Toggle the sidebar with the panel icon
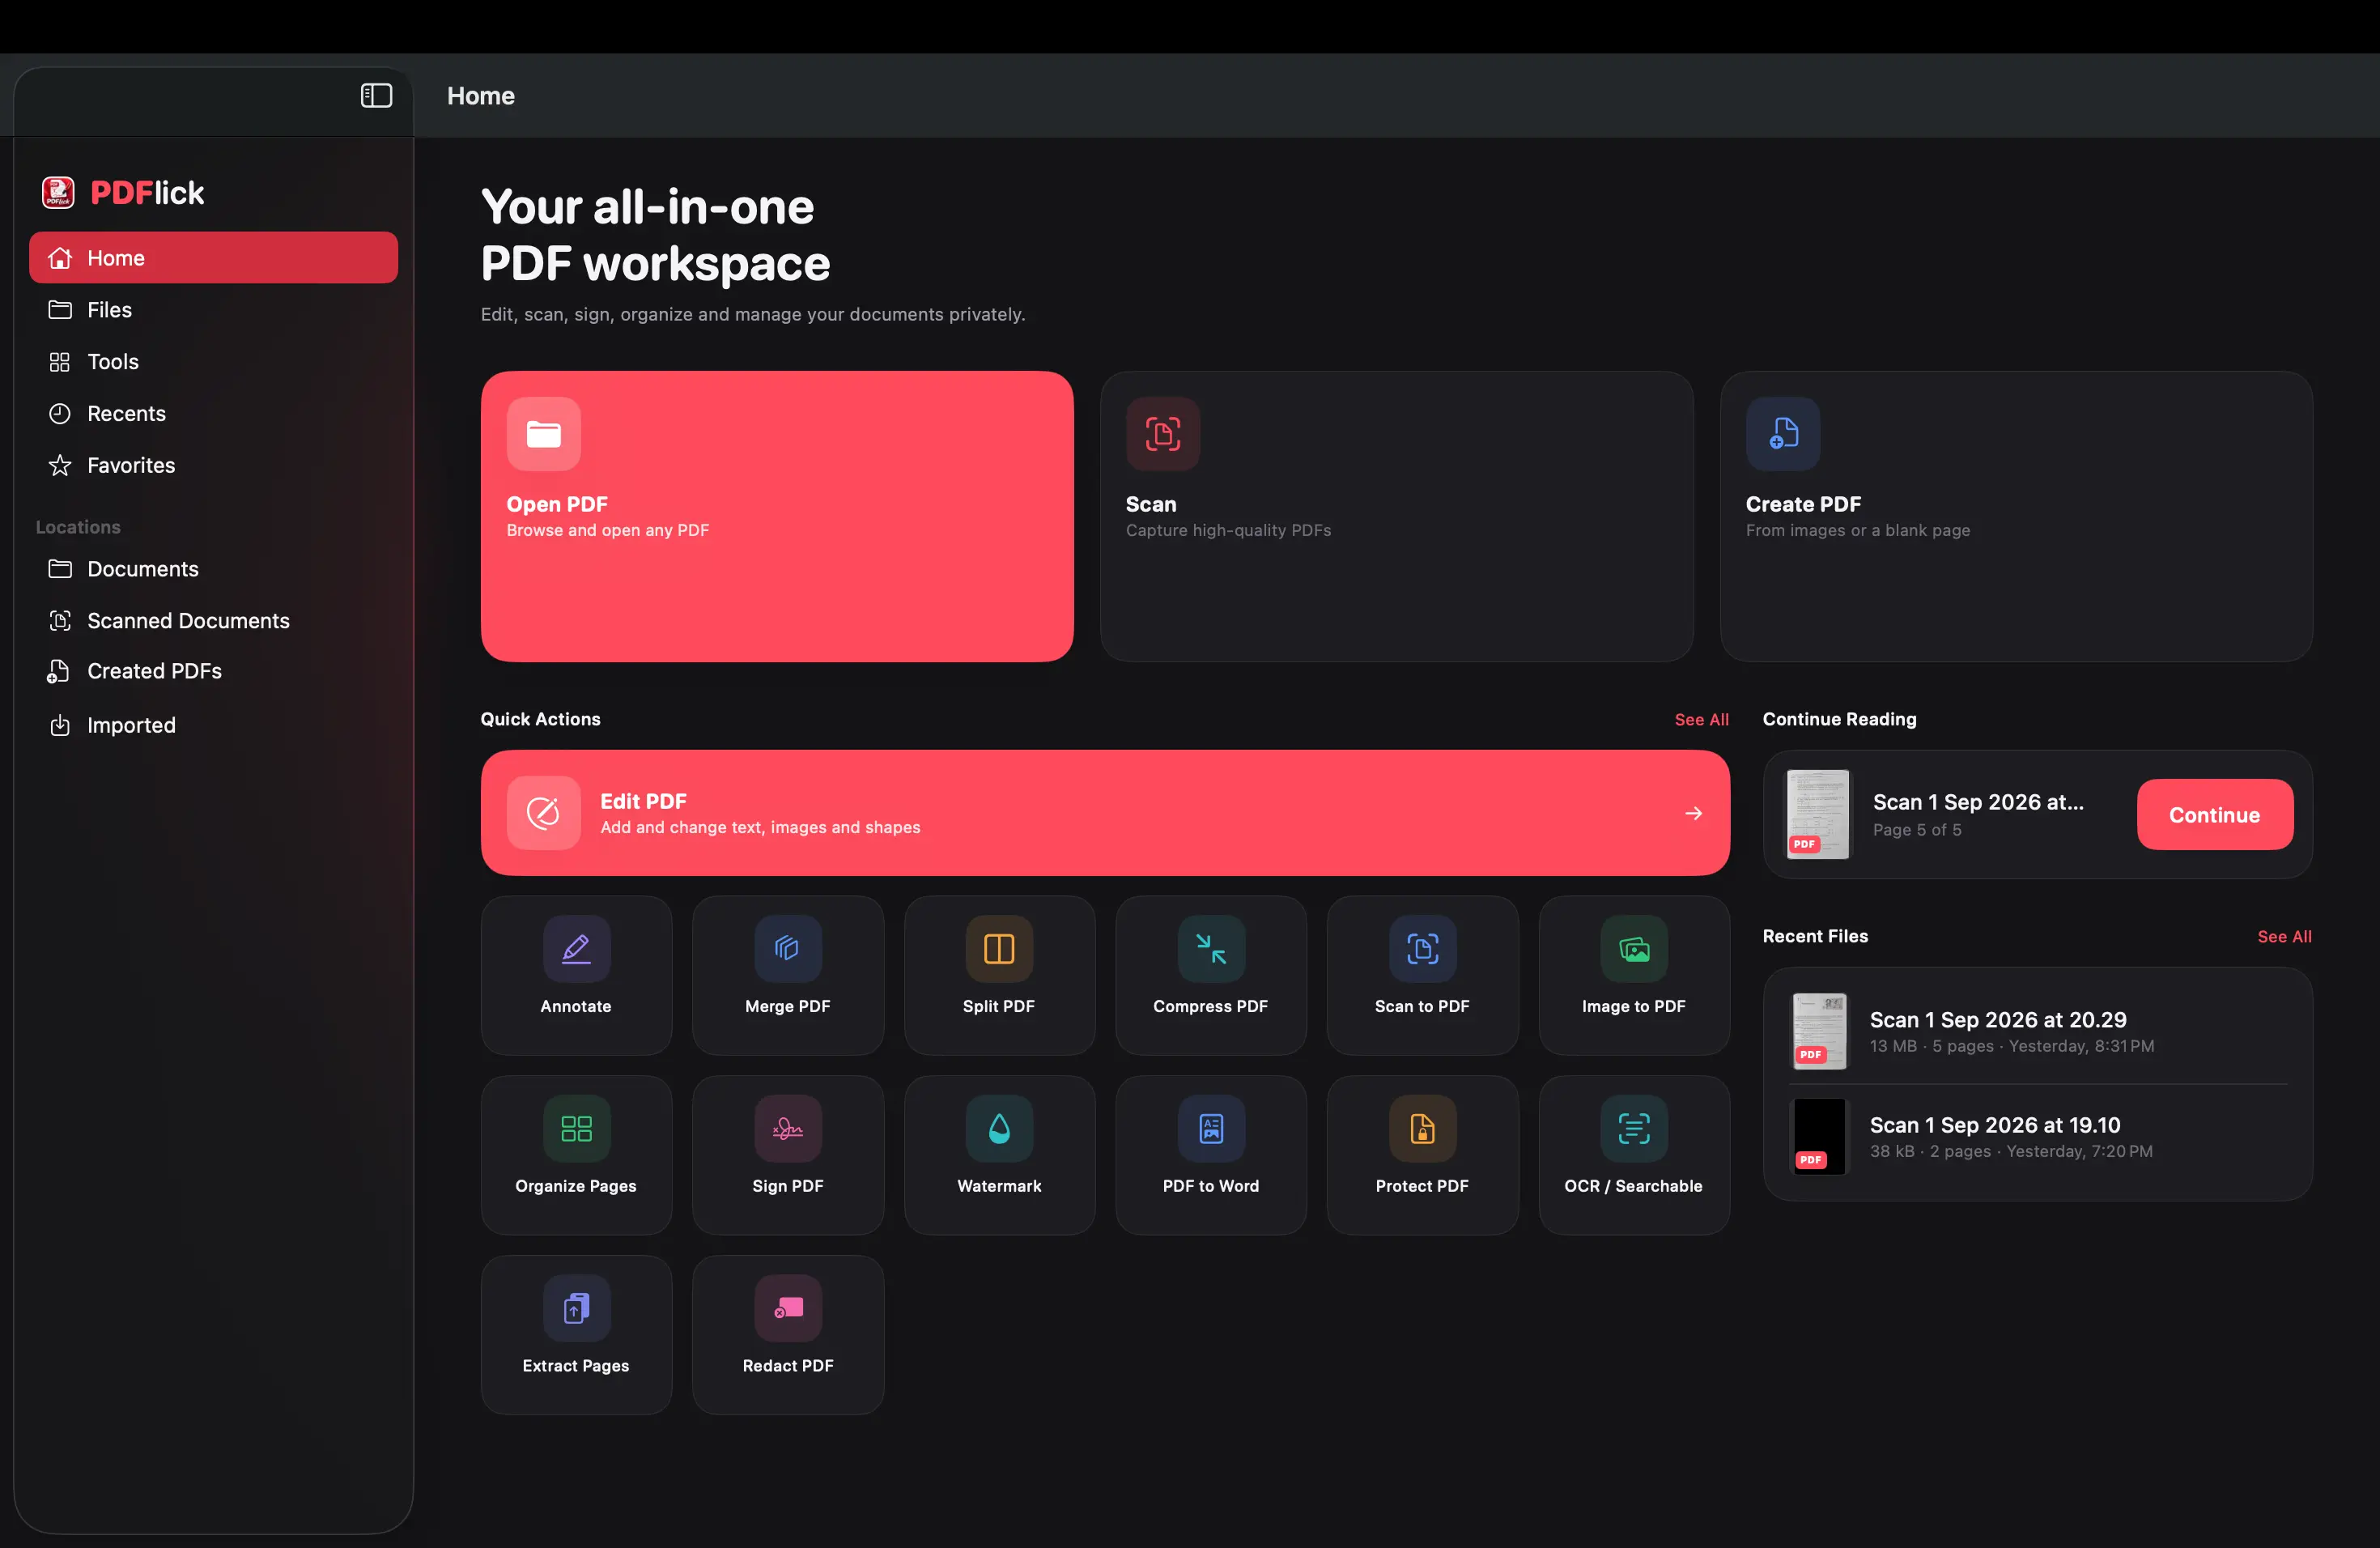The image size is (2380, 1548). 376,96
